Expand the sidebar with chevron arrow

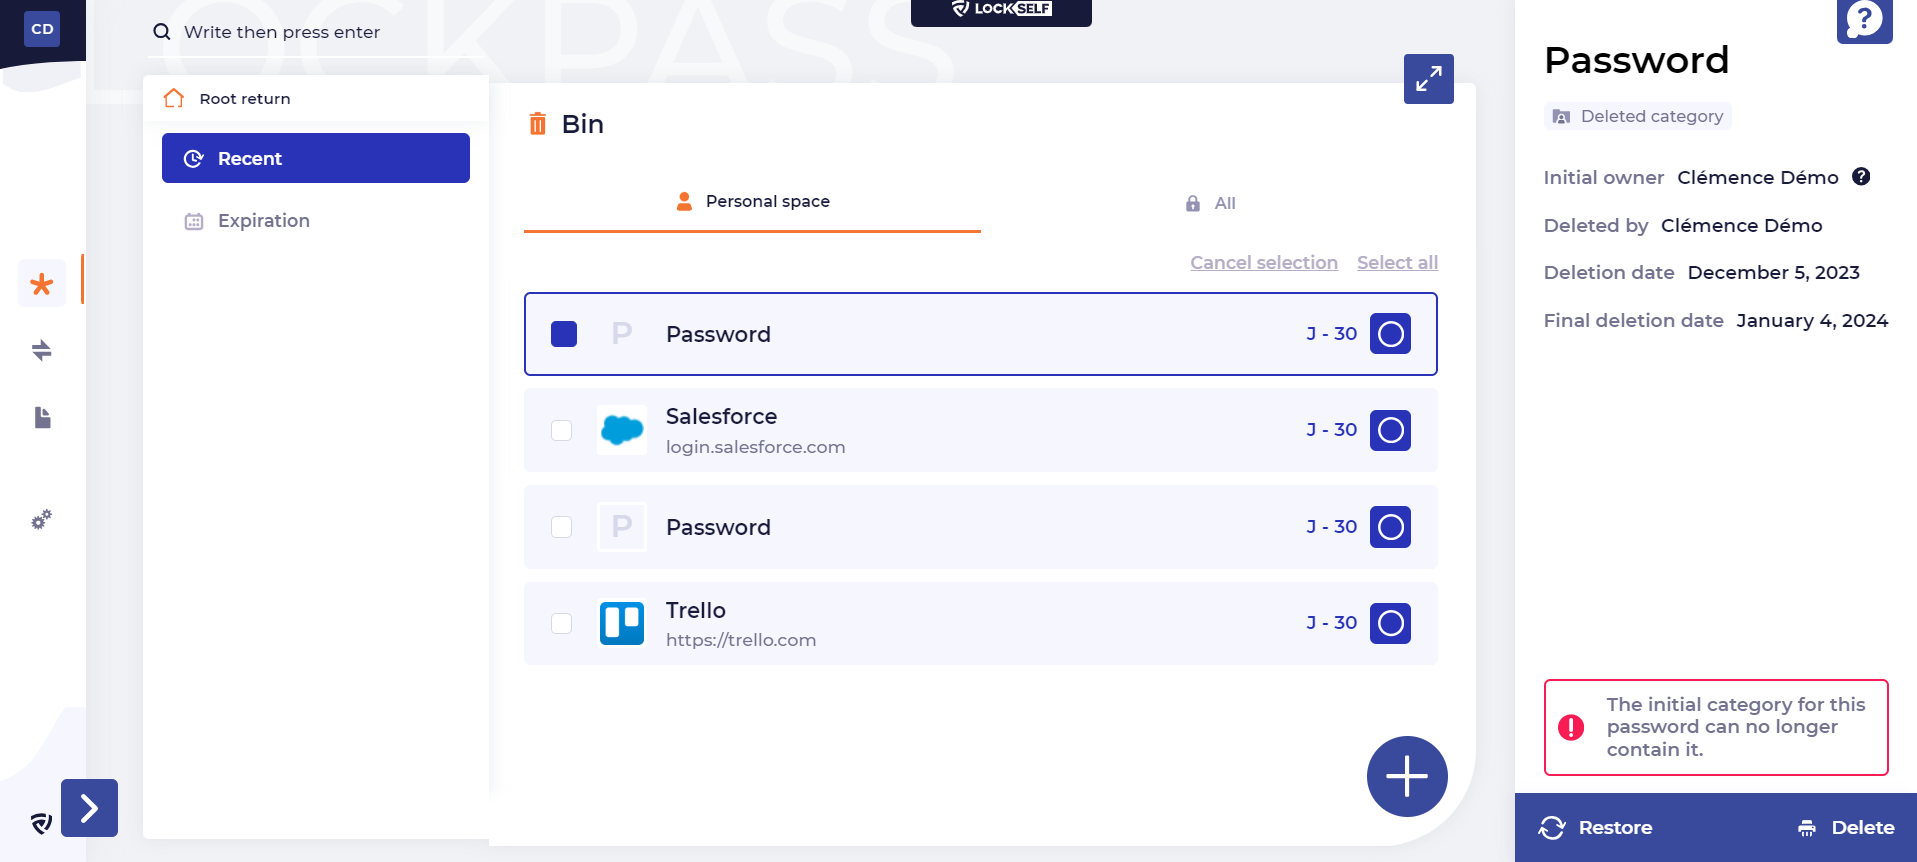click(x=89, y=808)
